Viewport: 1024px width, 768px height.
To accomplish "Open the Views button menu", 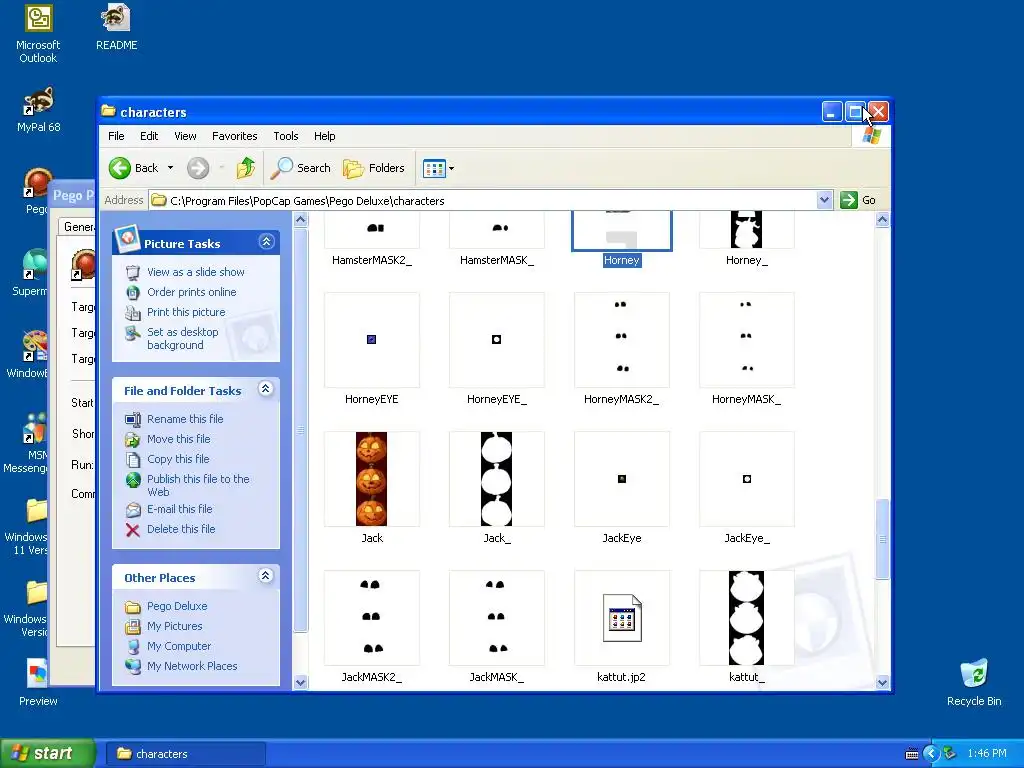I will 438,168.
